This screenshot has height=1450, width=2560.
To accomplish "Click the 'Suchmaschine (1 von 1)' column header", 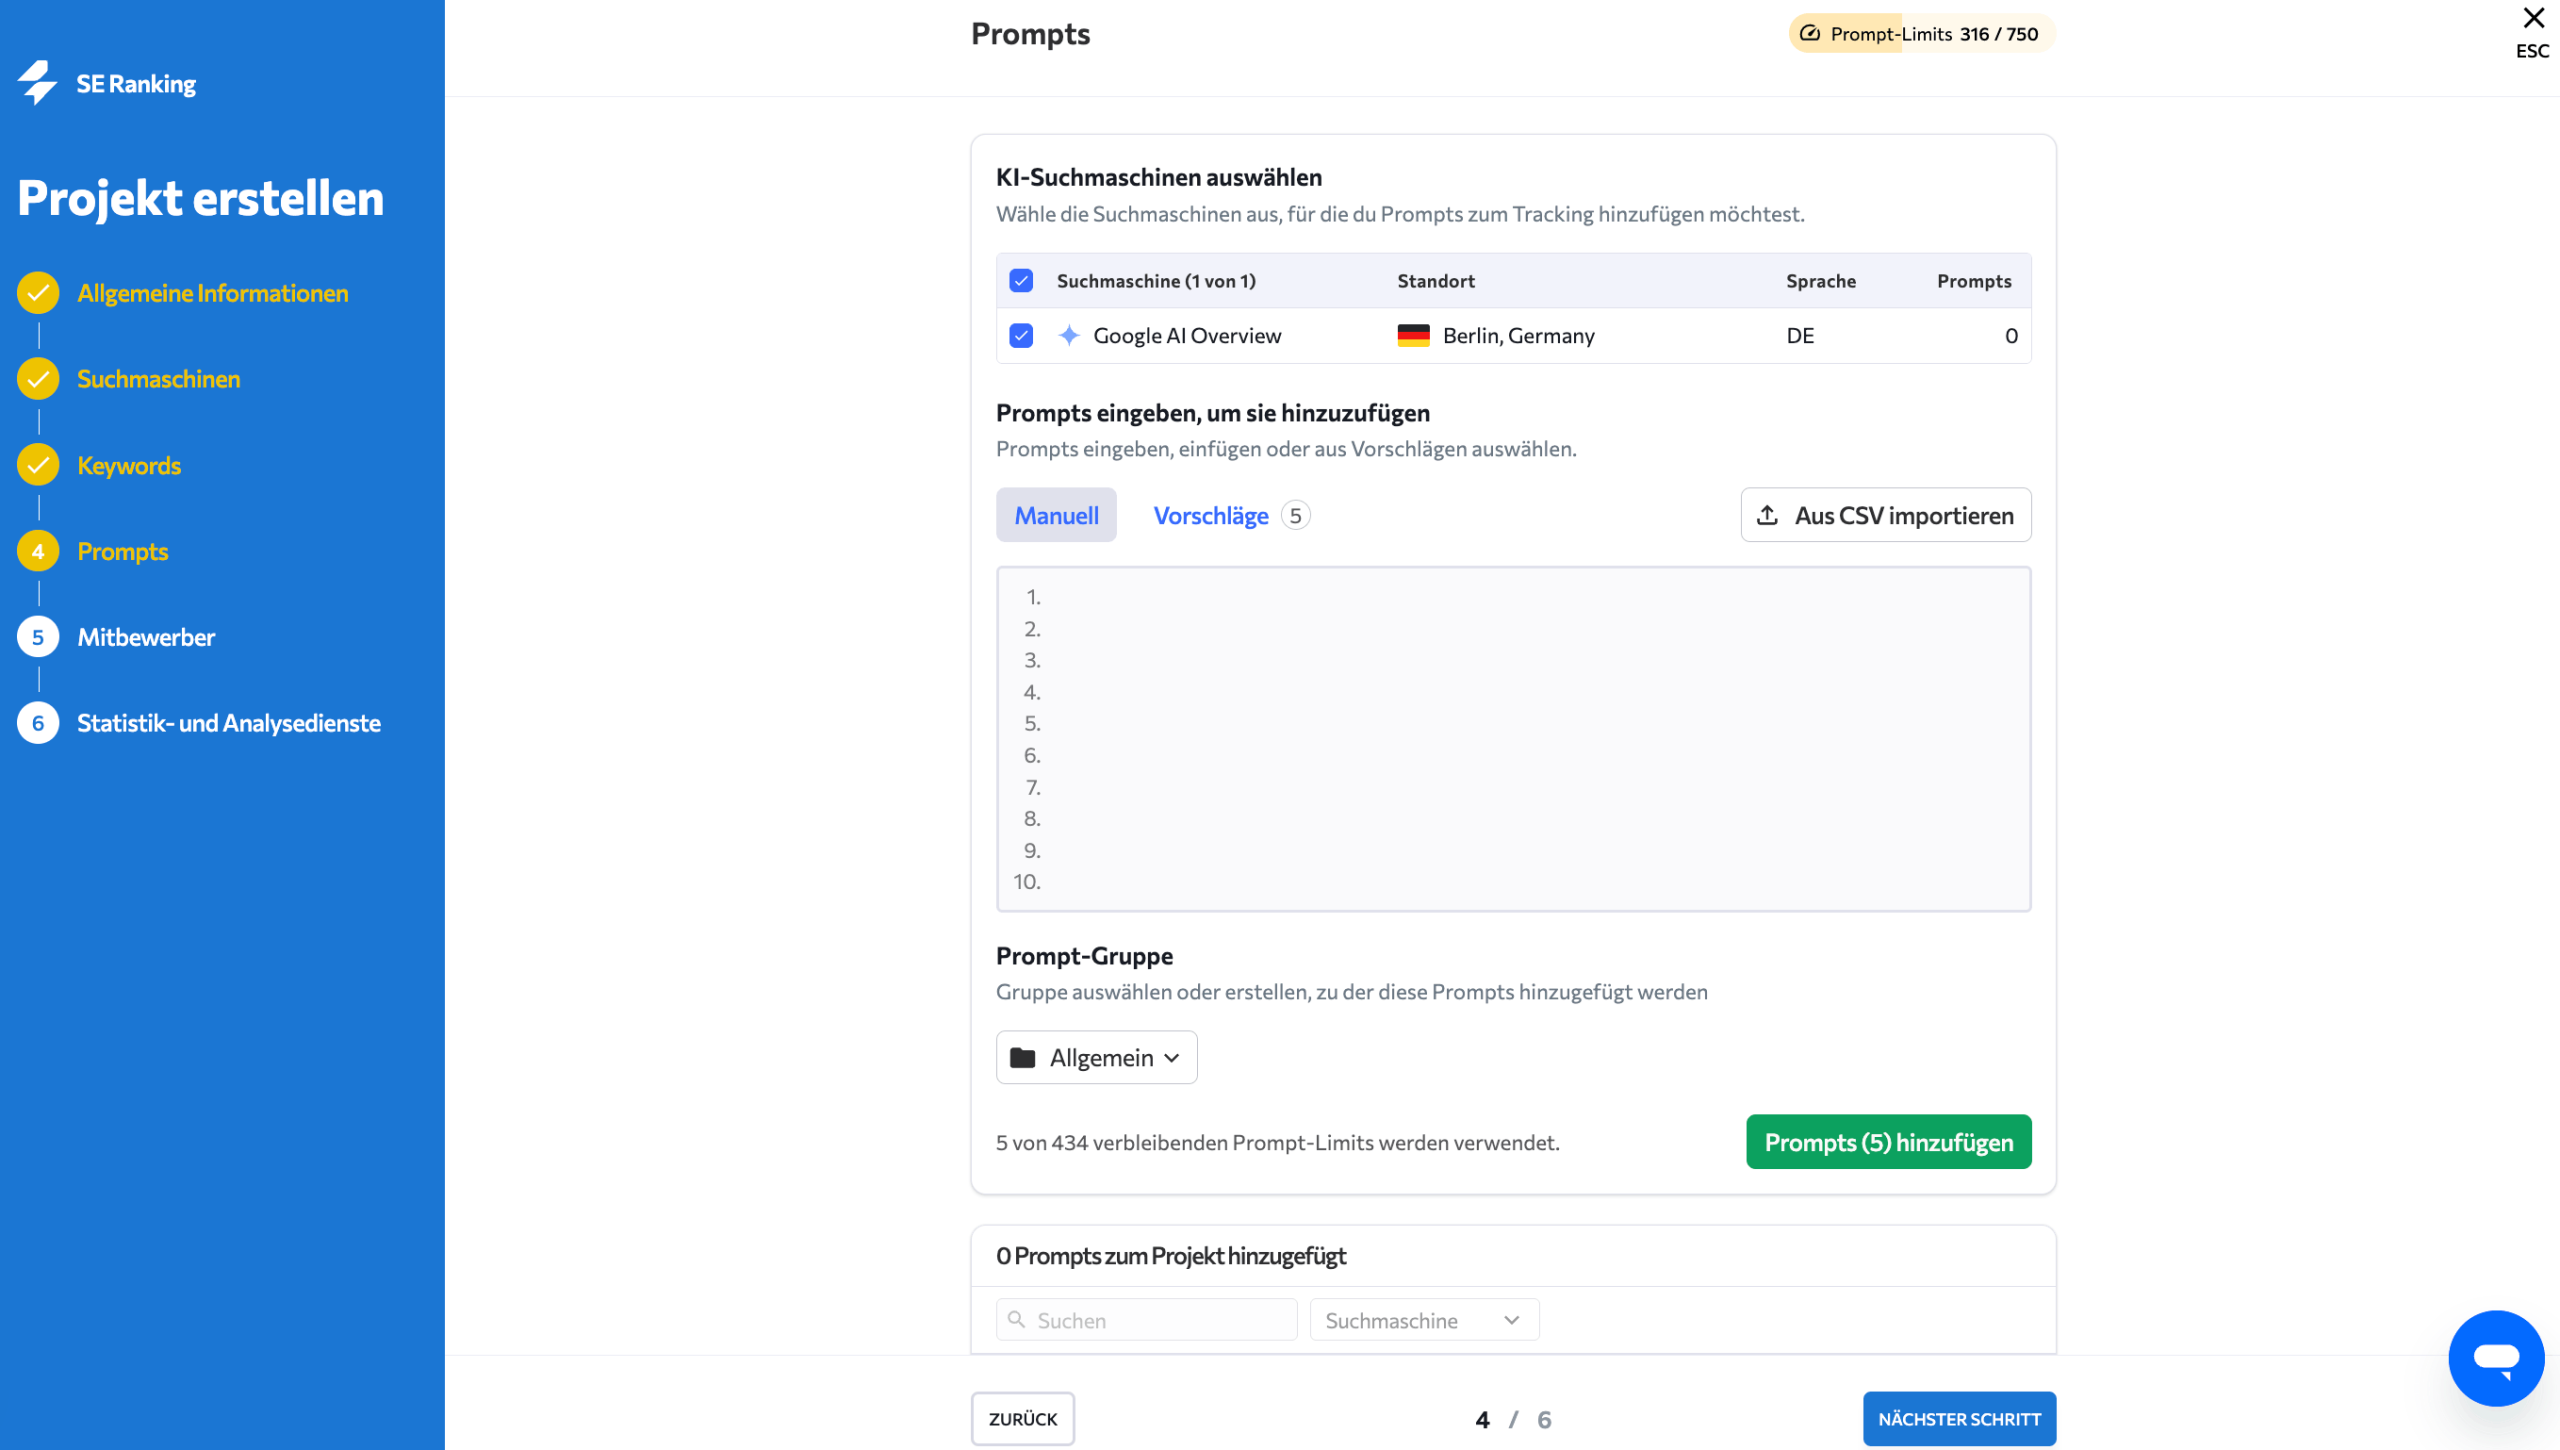I will (x=1156, y=281).
